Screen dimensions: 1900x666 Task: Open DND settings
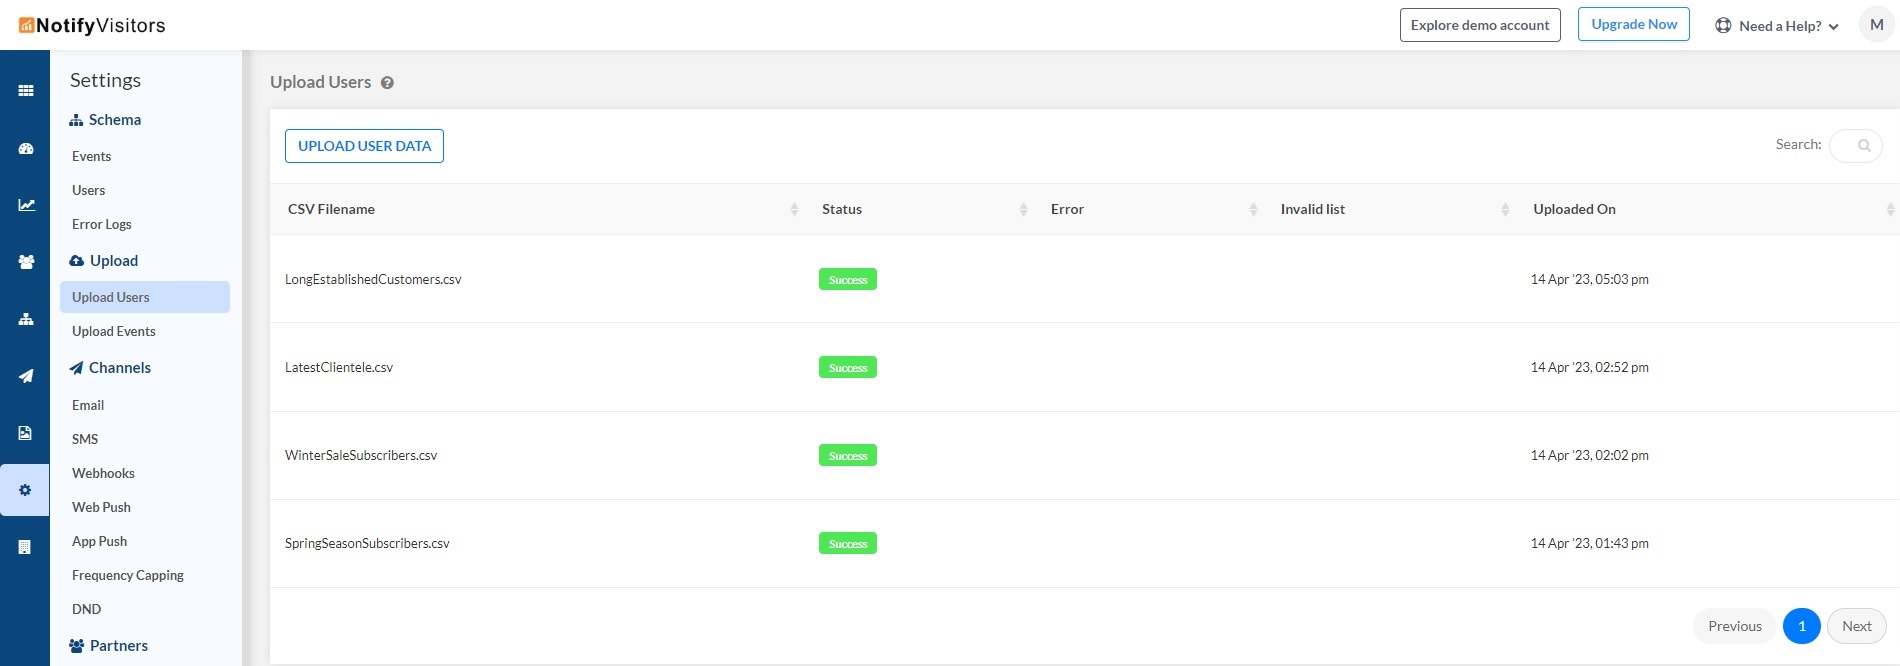pos(86,609)
